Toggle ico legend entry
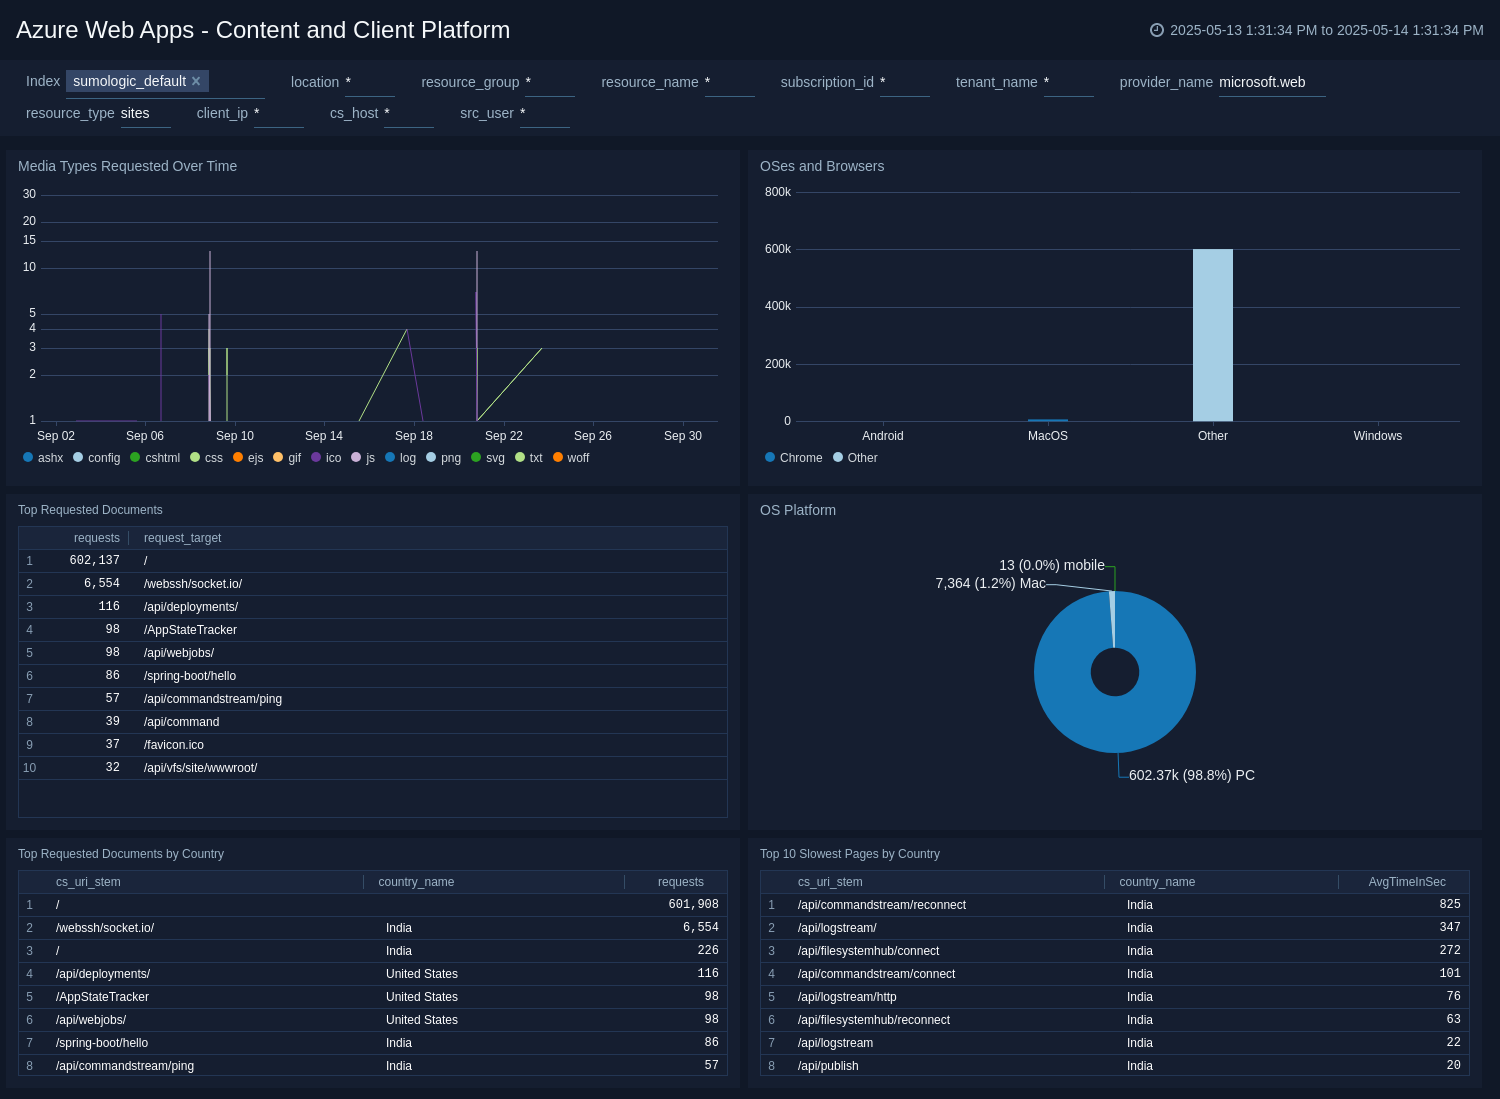 pos(326,458)
